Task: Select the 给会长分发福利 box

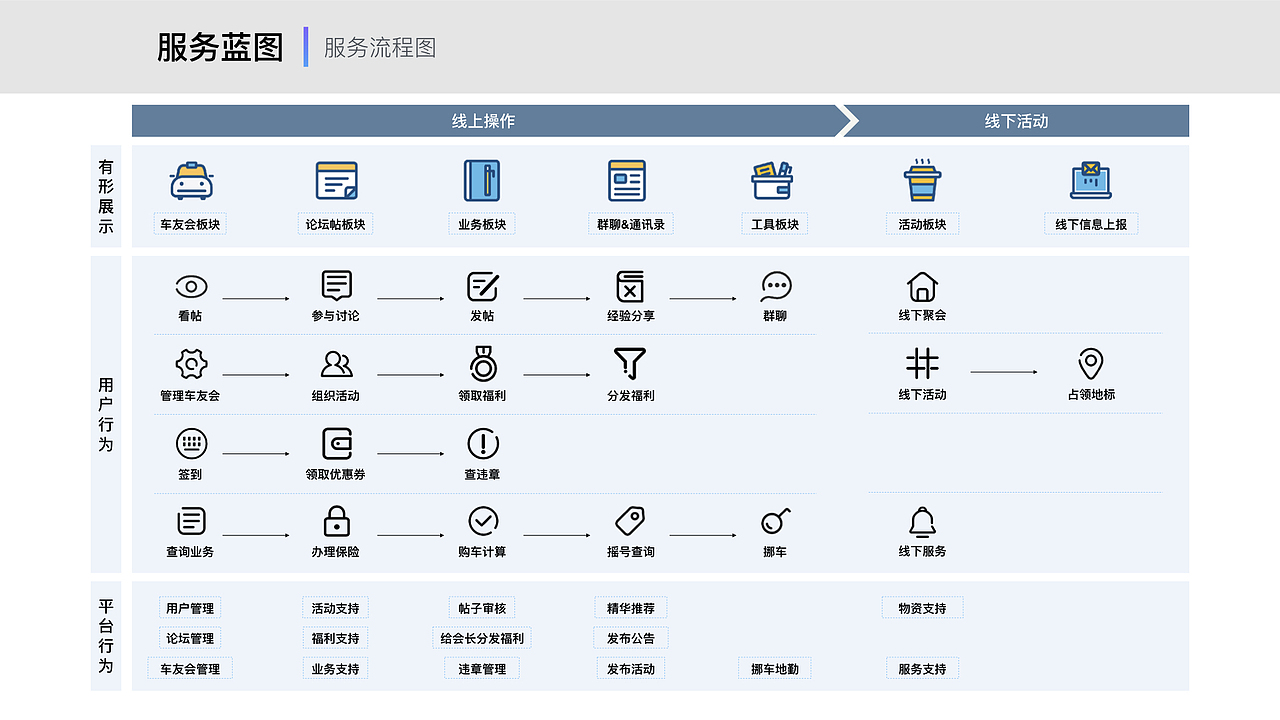Action: (x=482, y=638)
